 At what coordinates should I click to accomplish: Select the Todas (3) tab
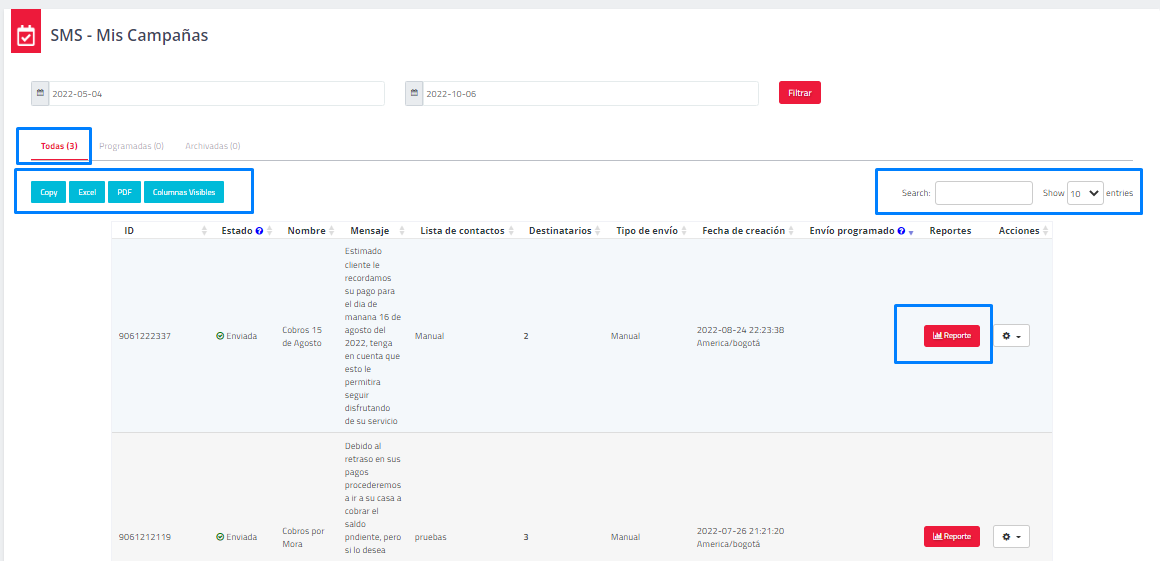coord(59,146)
